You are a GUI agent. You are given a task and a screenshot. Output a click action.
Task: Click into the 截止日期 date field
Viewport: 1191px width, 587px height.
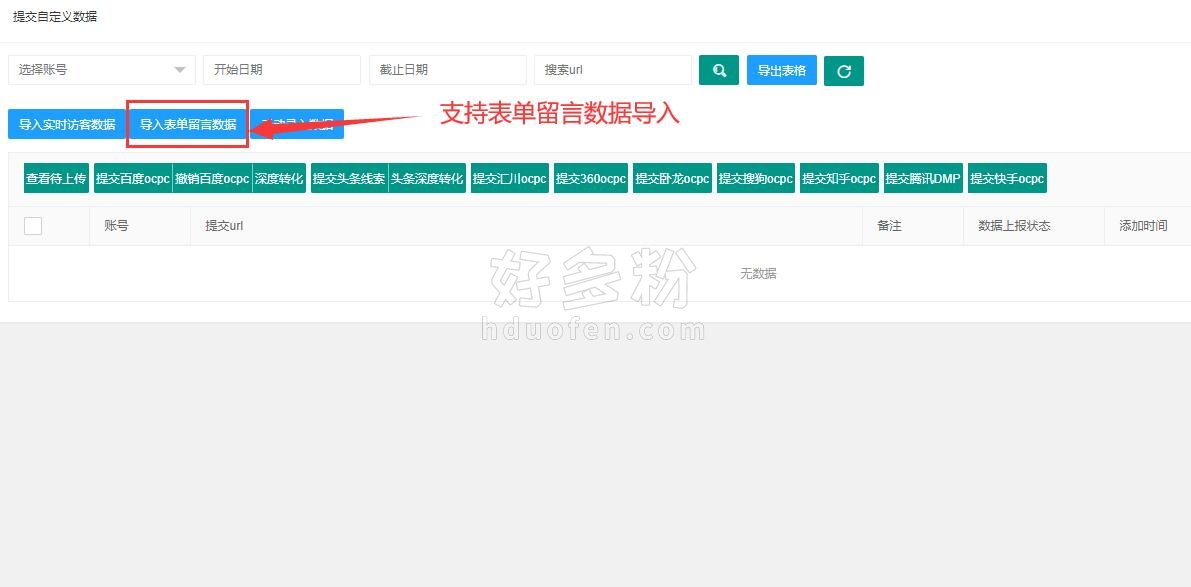pos(448,70)
